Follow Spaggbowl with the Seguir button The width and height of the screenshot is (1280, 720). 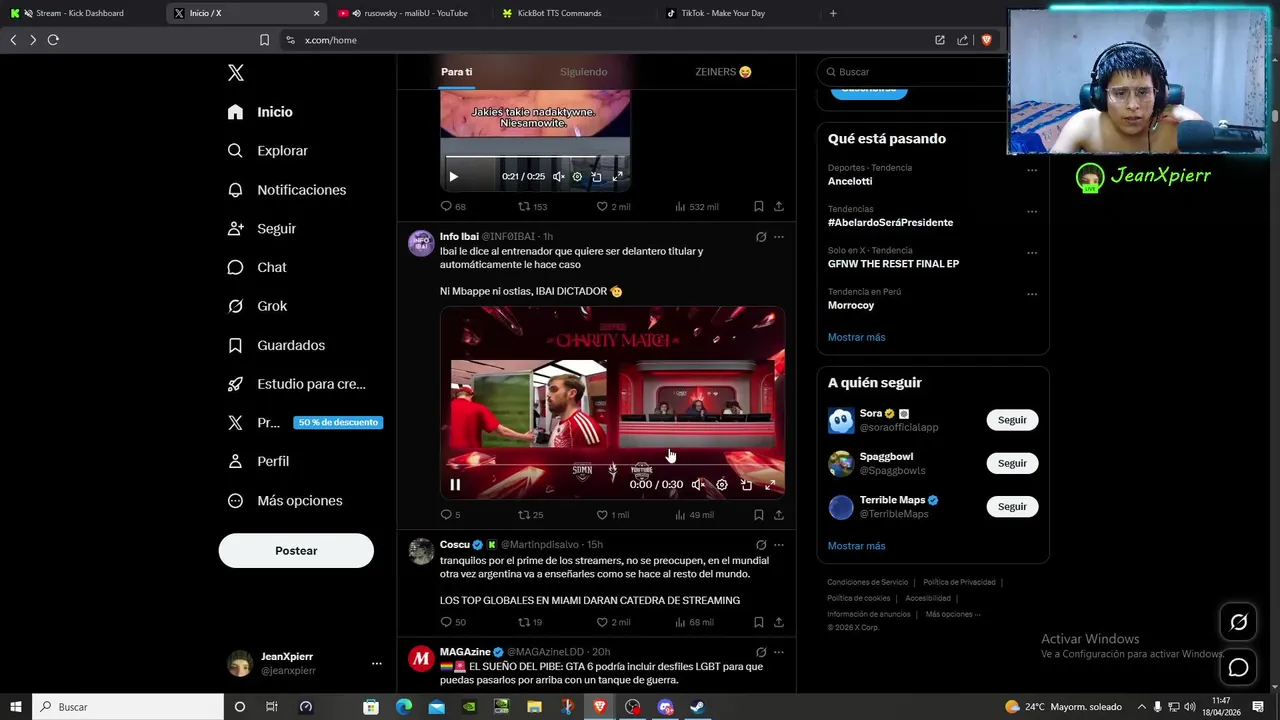[x=1012, y=463]
